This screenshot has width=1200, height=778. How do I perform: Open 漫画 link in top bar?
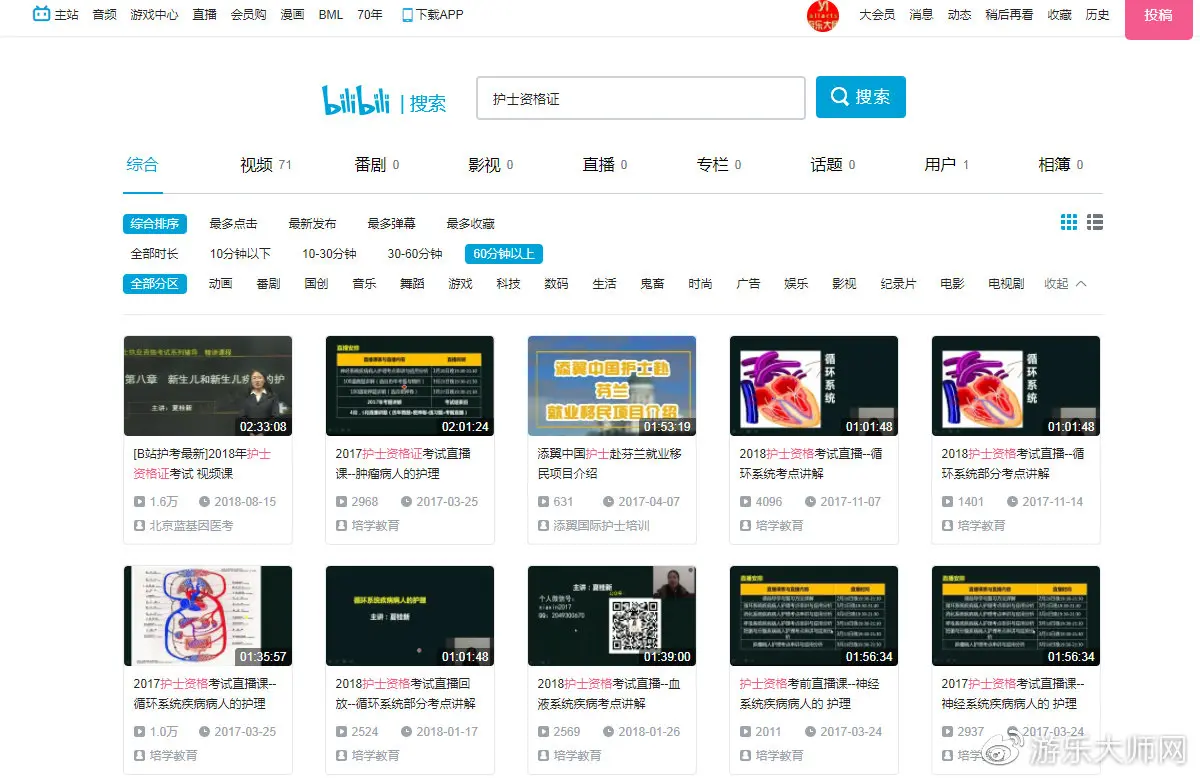click(x=292, y=15)
